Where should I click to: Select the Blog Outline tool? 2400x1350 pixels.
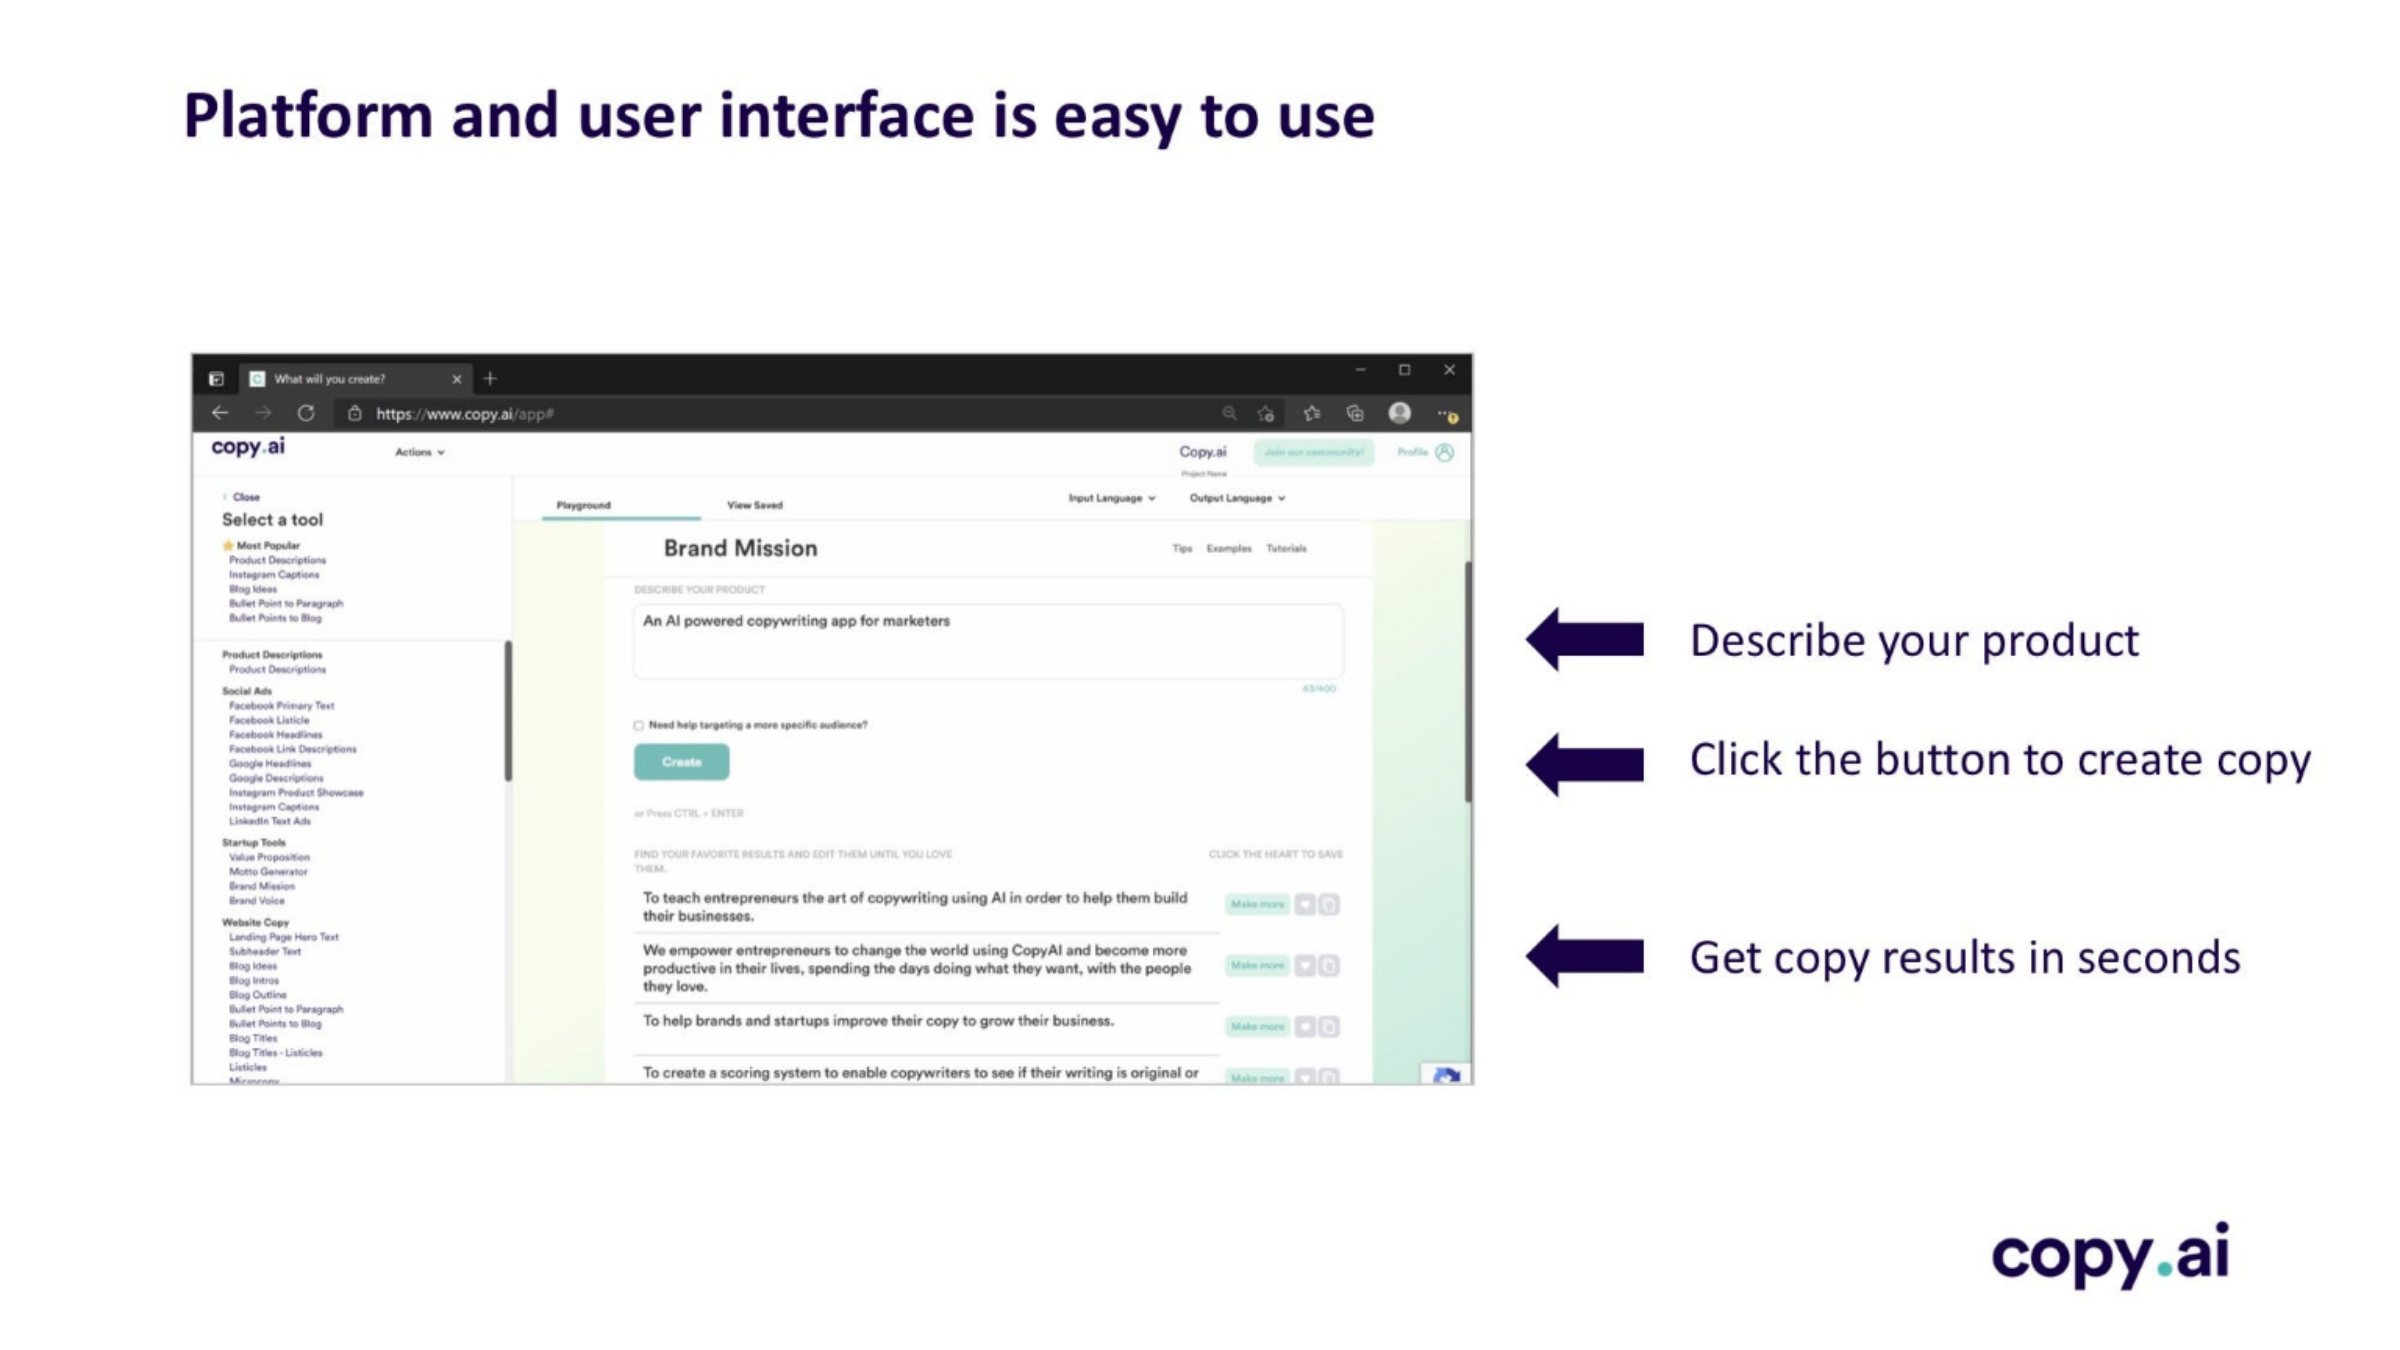(x=258, y=995)
